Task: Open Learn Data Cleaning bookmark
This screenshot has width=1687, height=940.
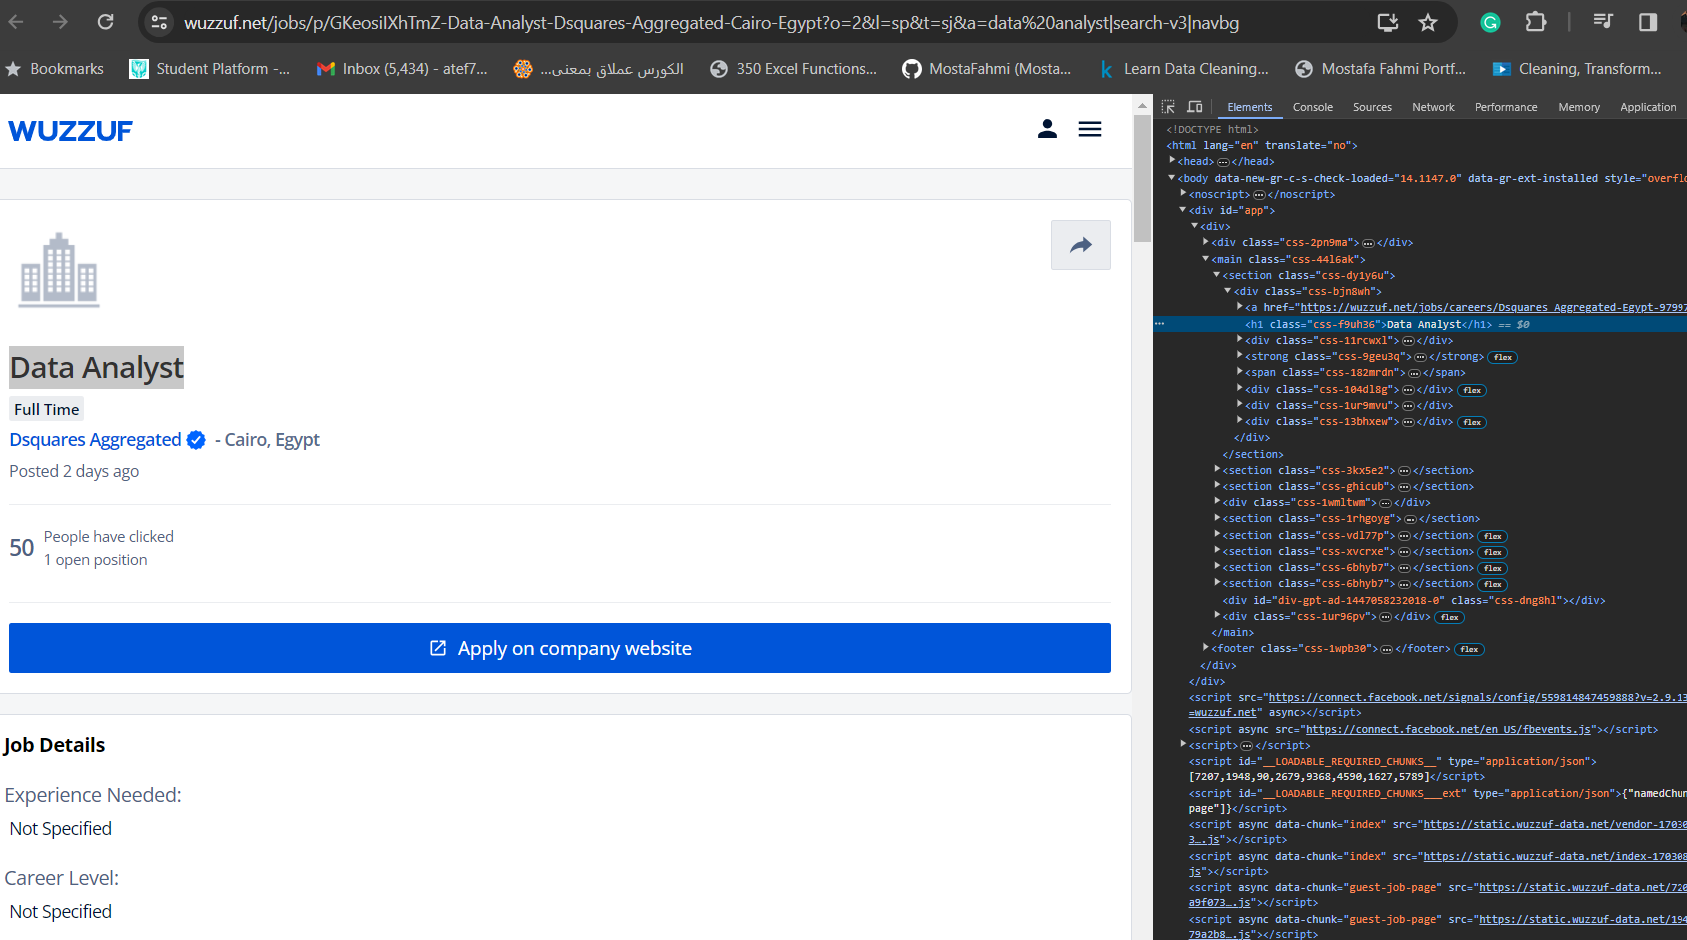Action: pyautogui.click(x=1183, y=69)
